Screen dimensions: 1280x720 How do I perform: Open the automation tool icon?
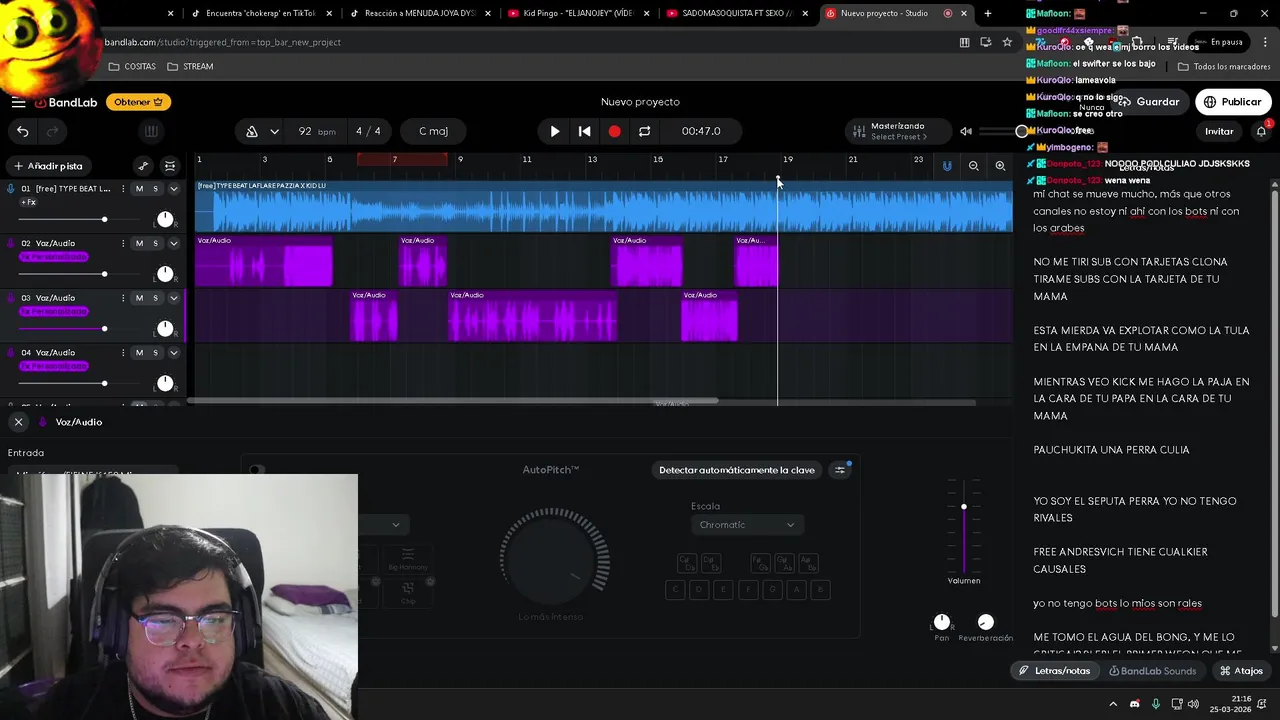pos(143,166)
